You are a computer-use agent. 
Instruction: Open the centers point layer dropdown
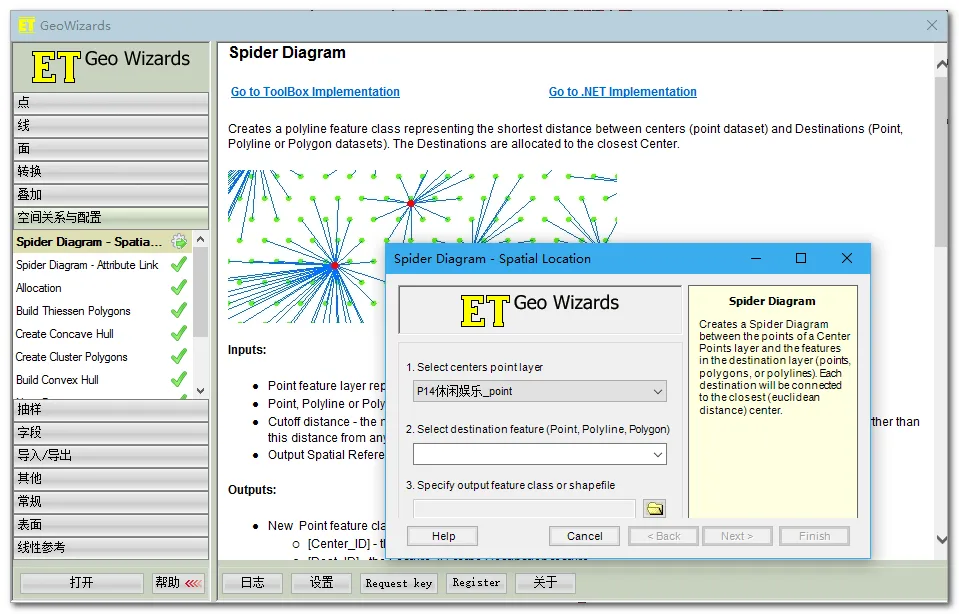coord(539,391)
